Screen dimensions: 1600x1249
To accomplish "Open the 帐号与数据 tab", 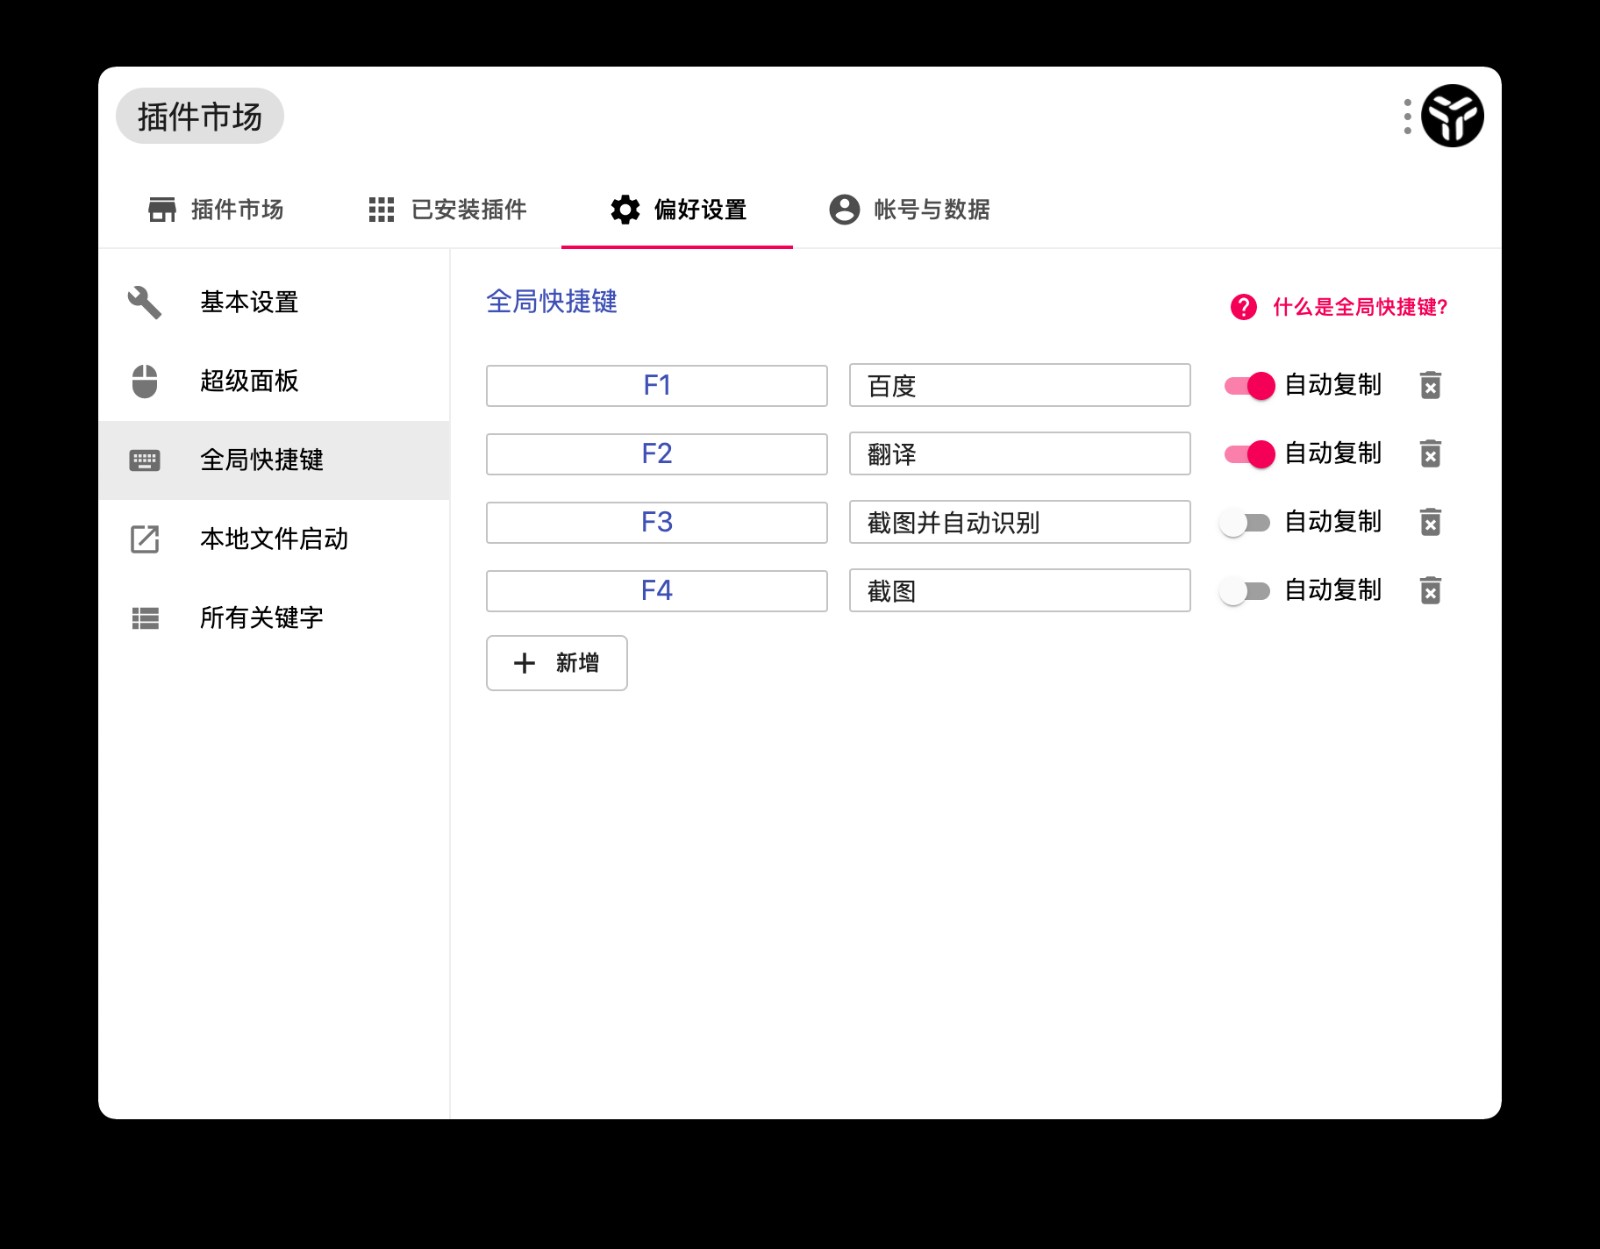I will click(909, 209).
